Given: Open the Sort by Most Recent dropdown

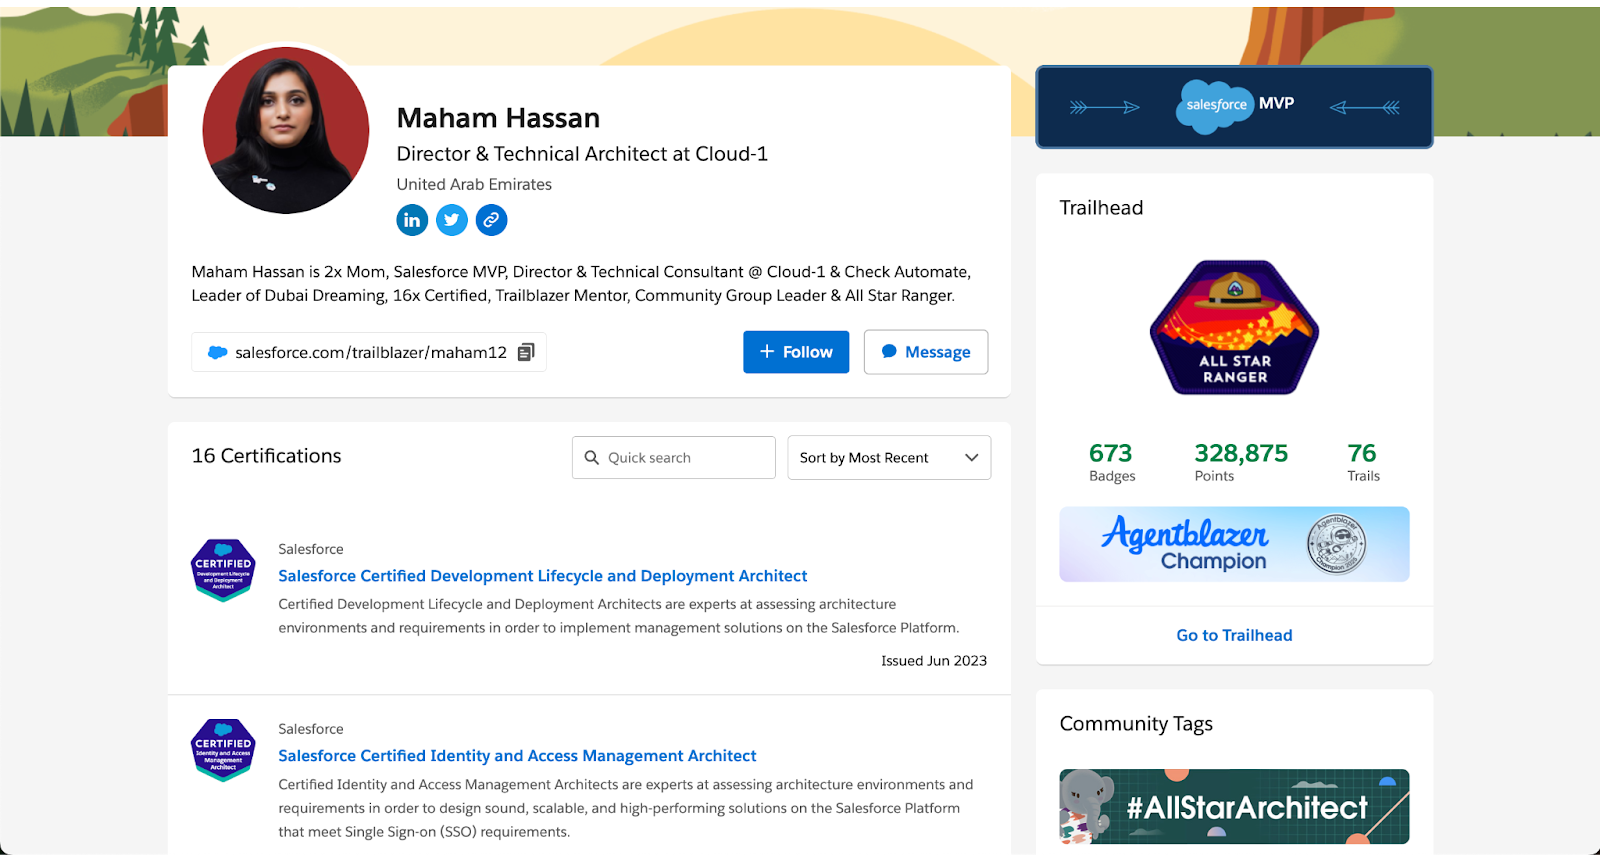Looking at the screenshot, I should (889, 457).
